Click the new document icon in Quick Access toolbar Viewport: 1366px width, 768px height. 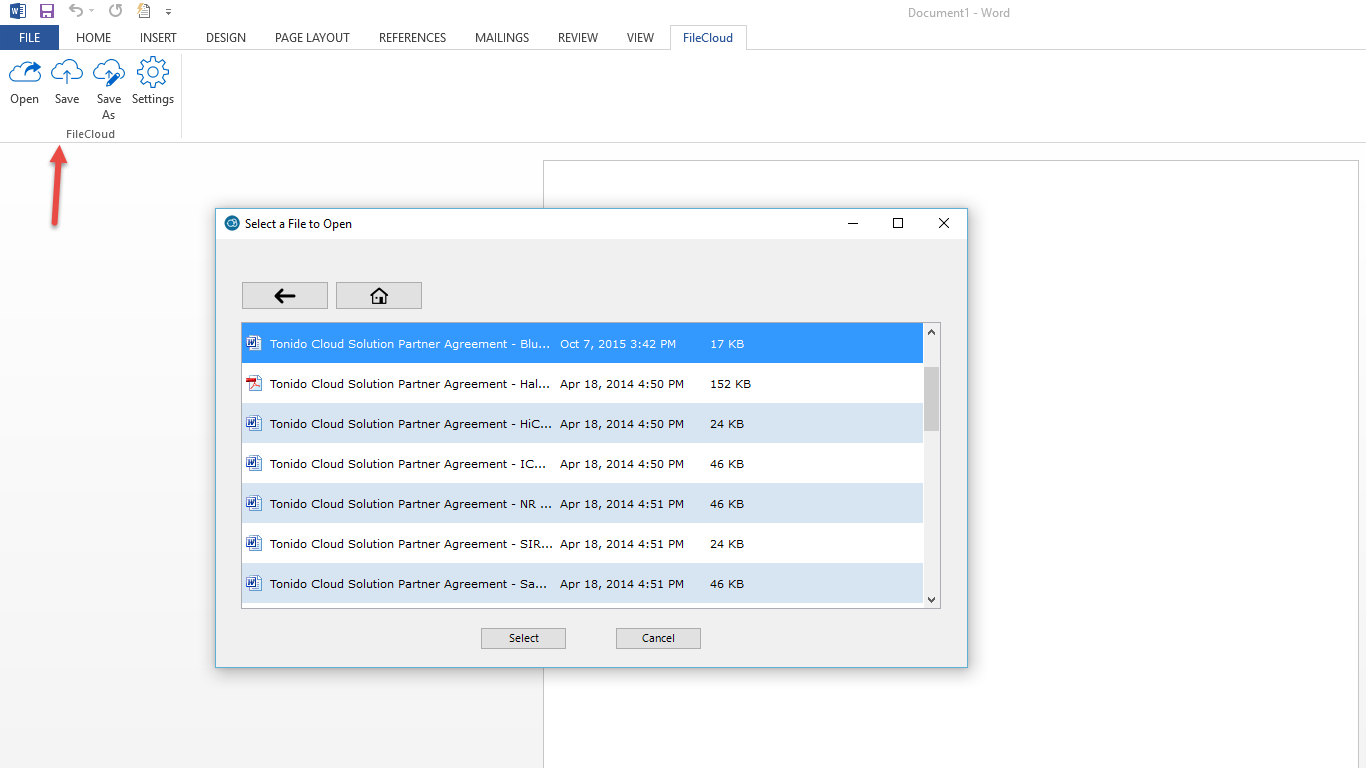point(144,11)
